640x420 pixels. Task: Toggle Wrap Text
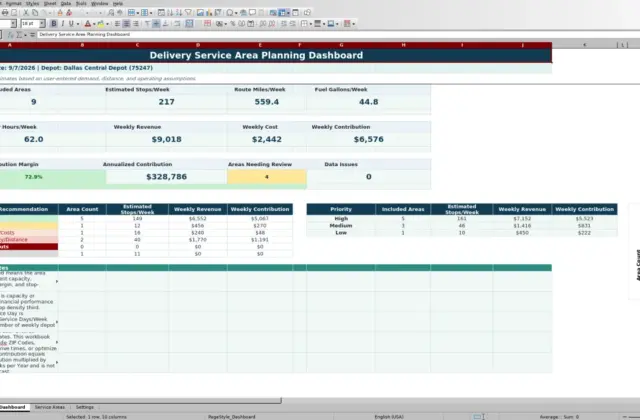tap(177, 24)
